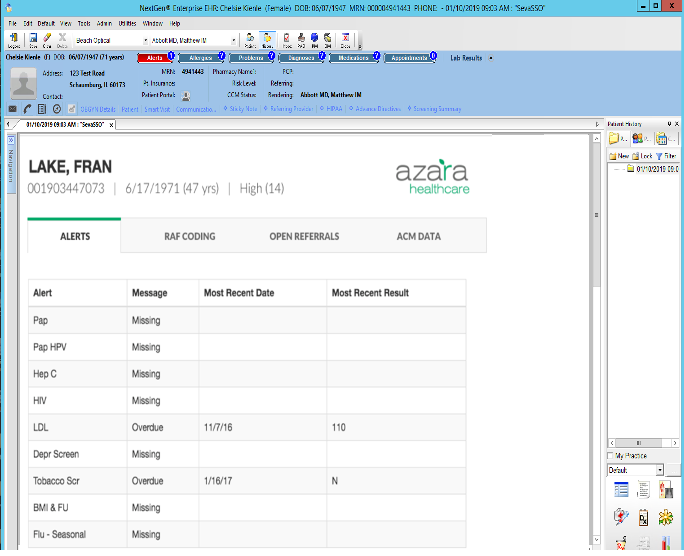Click the phone handset icon
Viewport: 684px width, 556px height.
point(27,109)
